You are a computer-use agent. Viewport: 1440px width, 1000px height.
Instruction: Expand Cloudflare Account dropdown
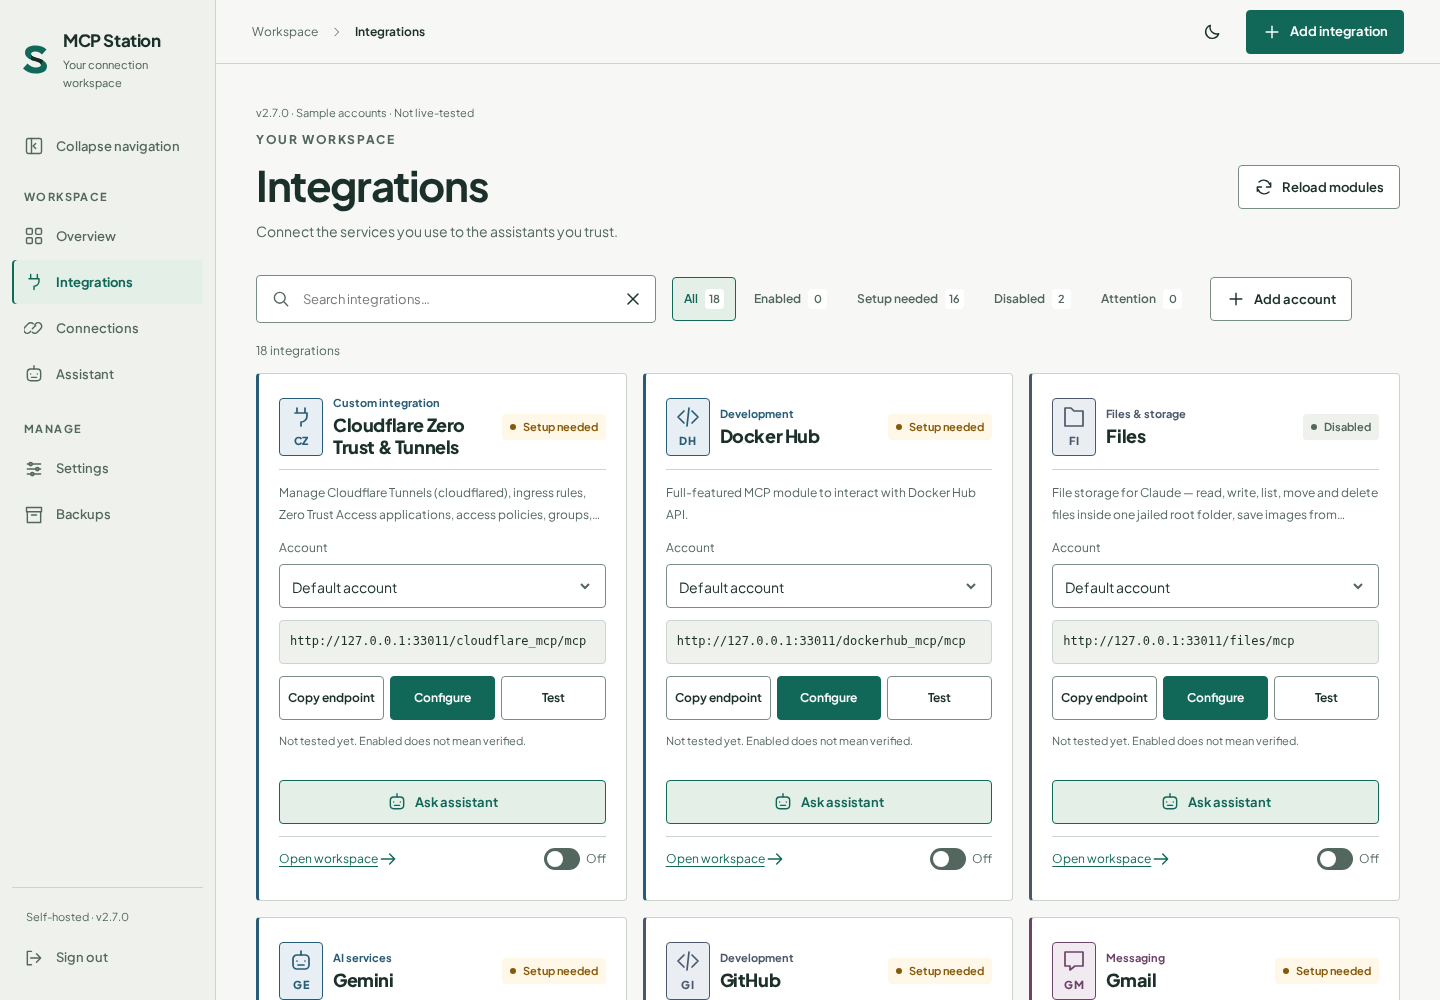(x=442, y=586)
